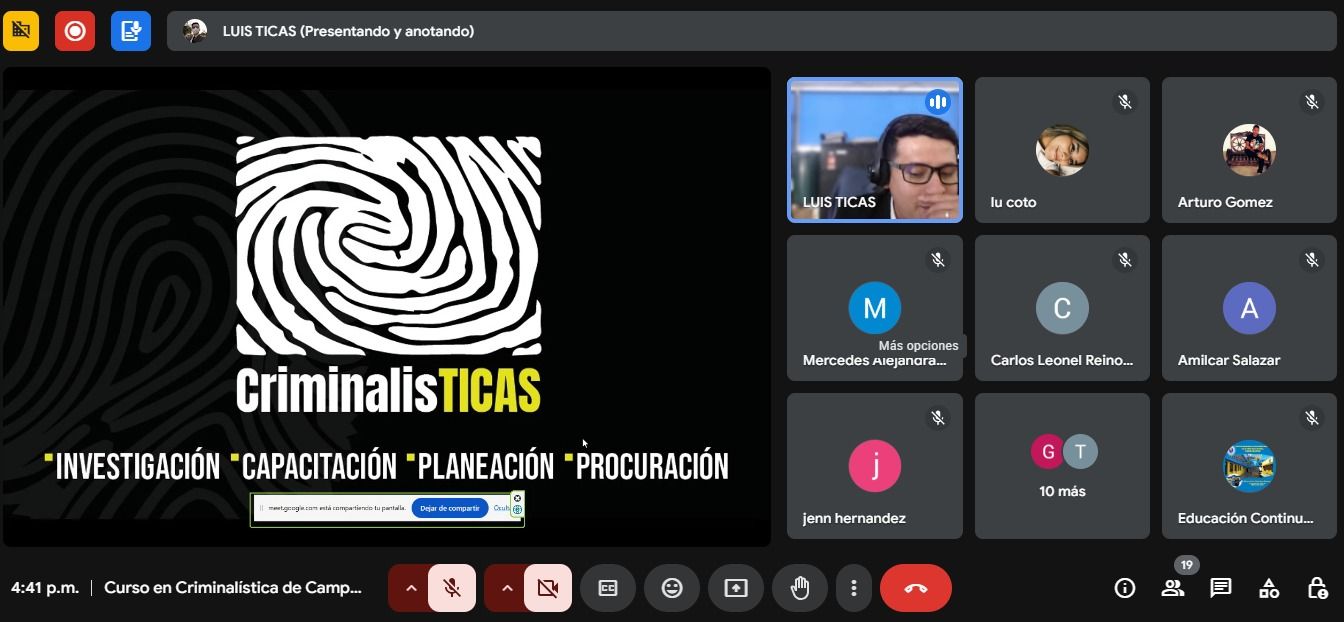
Task: Click the red recording extension icon
Action: point(75,31)
